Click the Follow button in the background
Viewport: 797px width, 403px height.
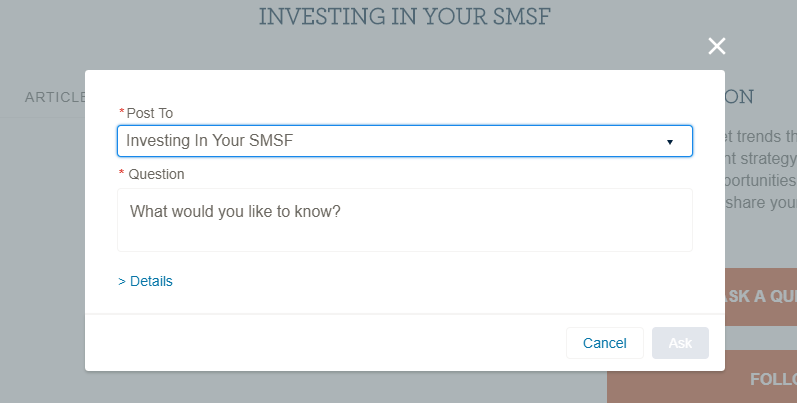[x=772, y=379]
